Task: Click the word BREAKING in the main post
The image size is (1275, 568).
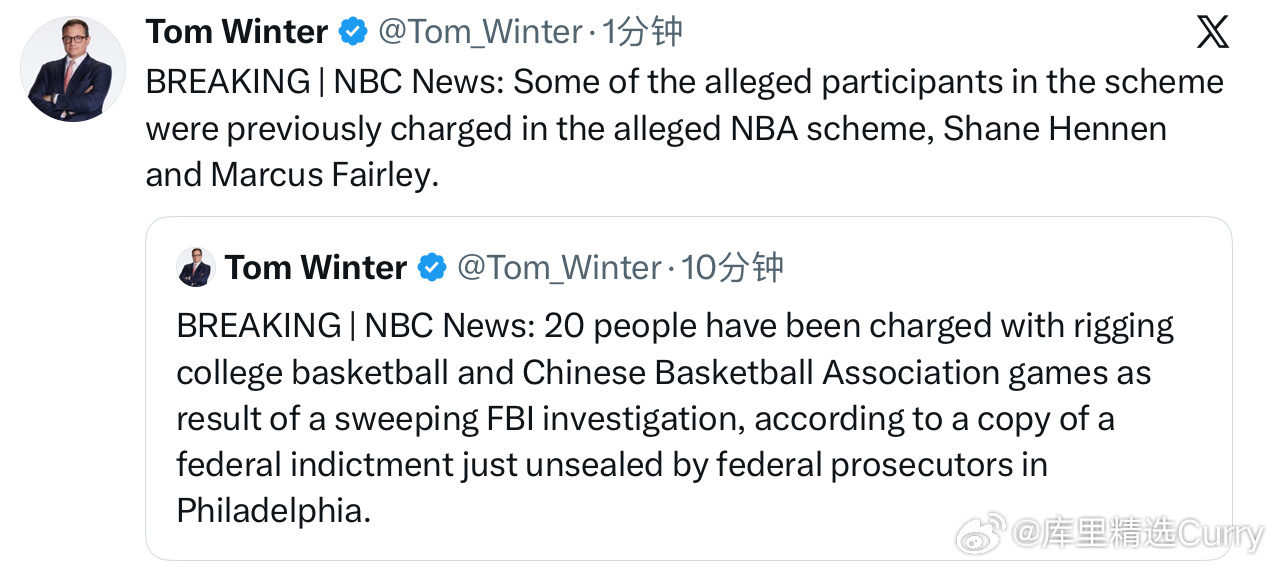Action: [228, 82]
